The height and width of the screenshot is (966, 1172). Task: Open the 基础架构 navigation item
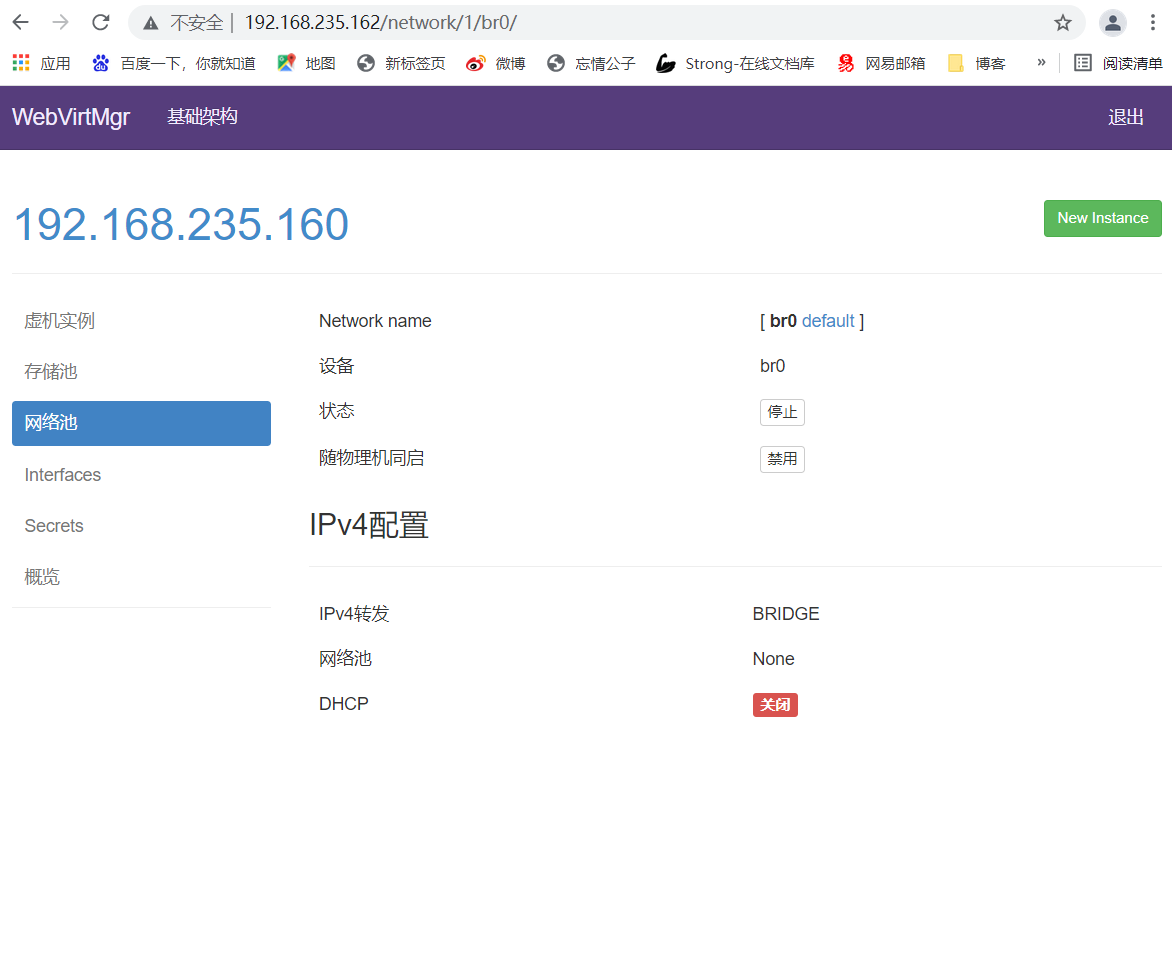(202, 117)
